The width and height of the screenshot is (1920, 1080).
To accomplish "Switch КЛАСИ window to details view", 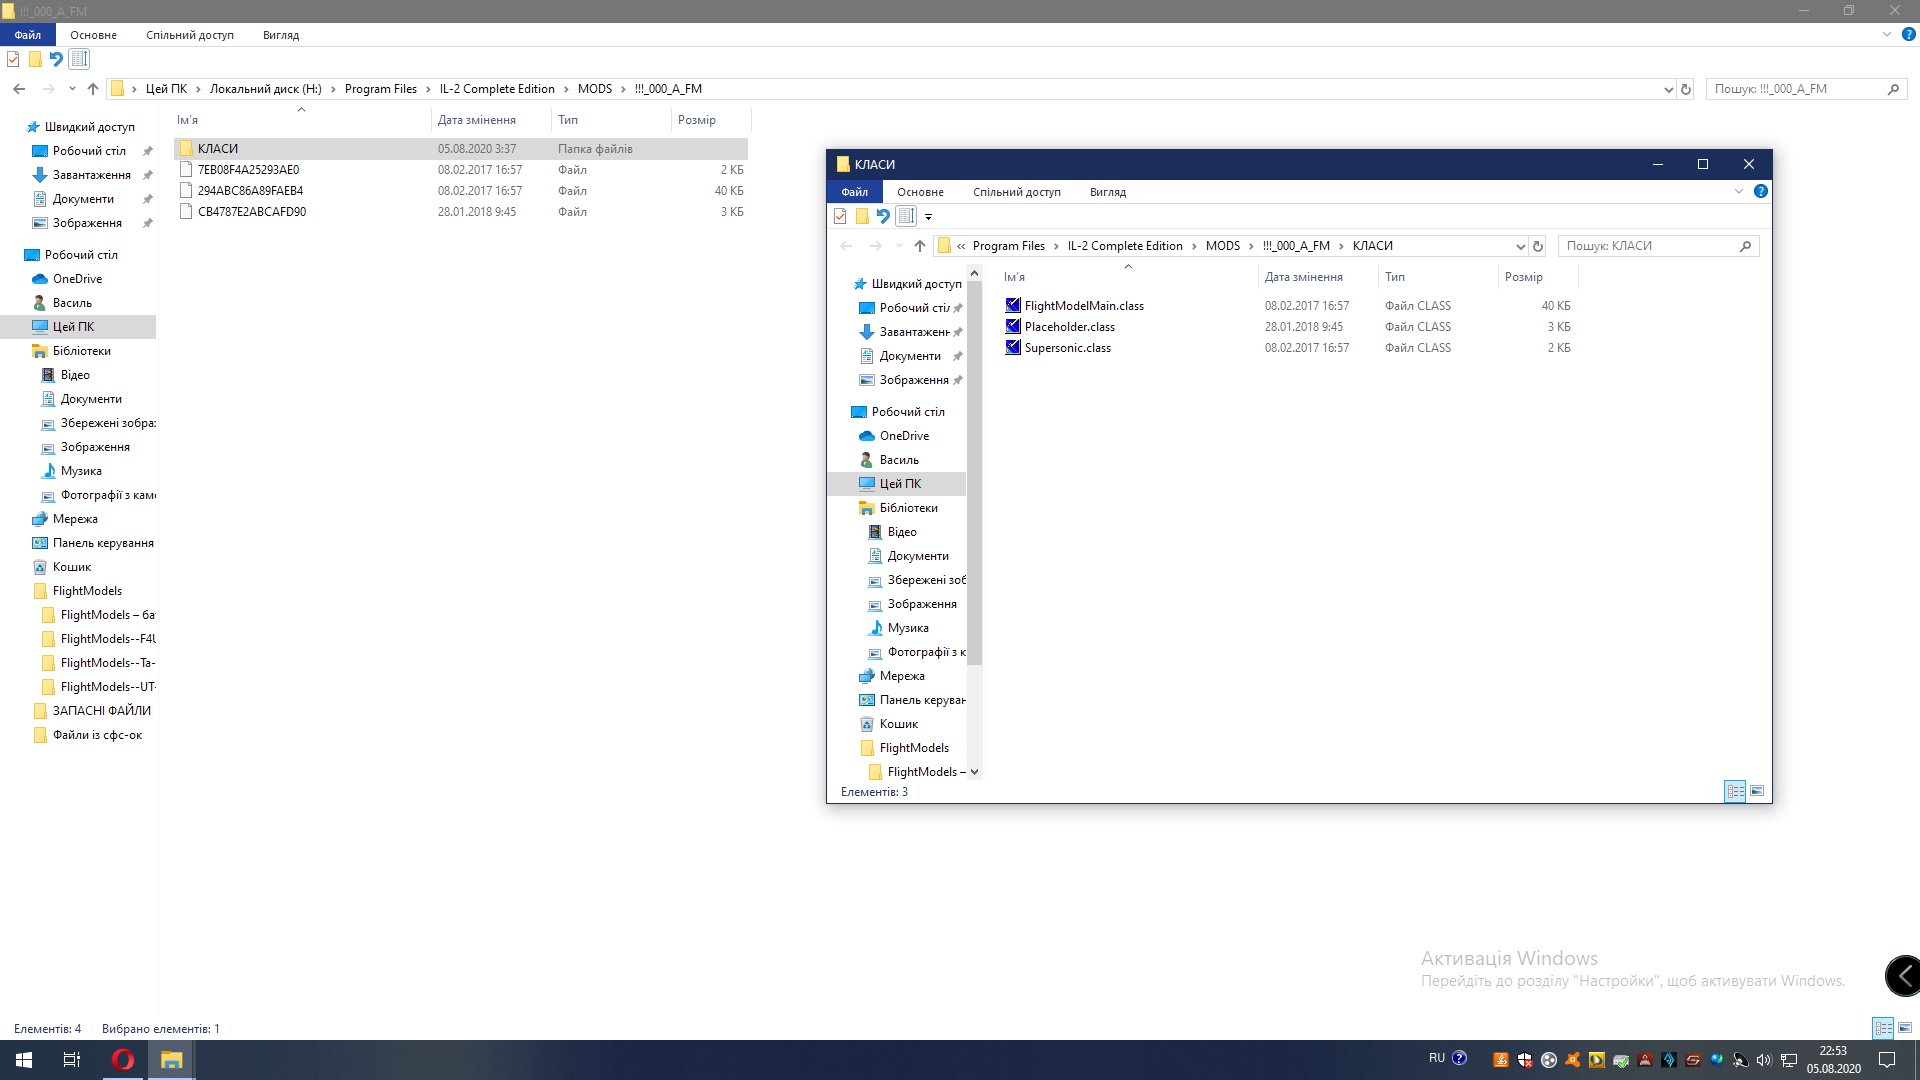I will click(x=1735, y=791).
